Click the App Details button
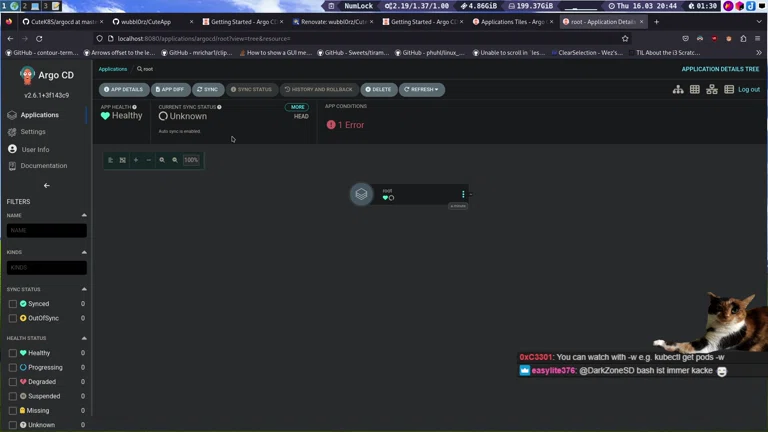This screenshot has height=432, width=768. pyautogui.click(x=124, y=90)
